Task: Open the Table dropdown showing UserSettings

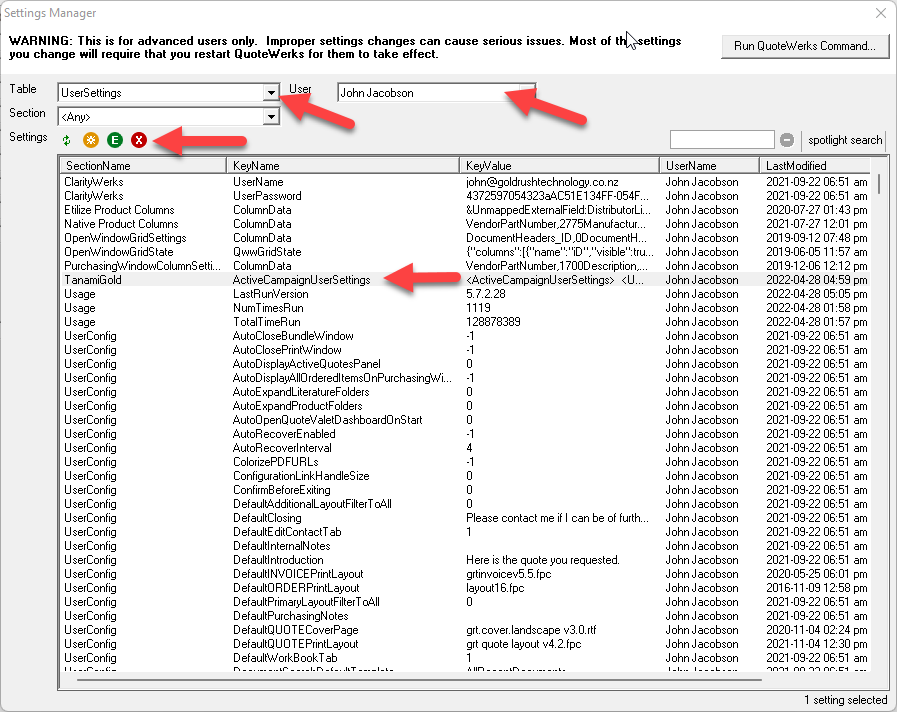Action: click(x=270, y=93)
